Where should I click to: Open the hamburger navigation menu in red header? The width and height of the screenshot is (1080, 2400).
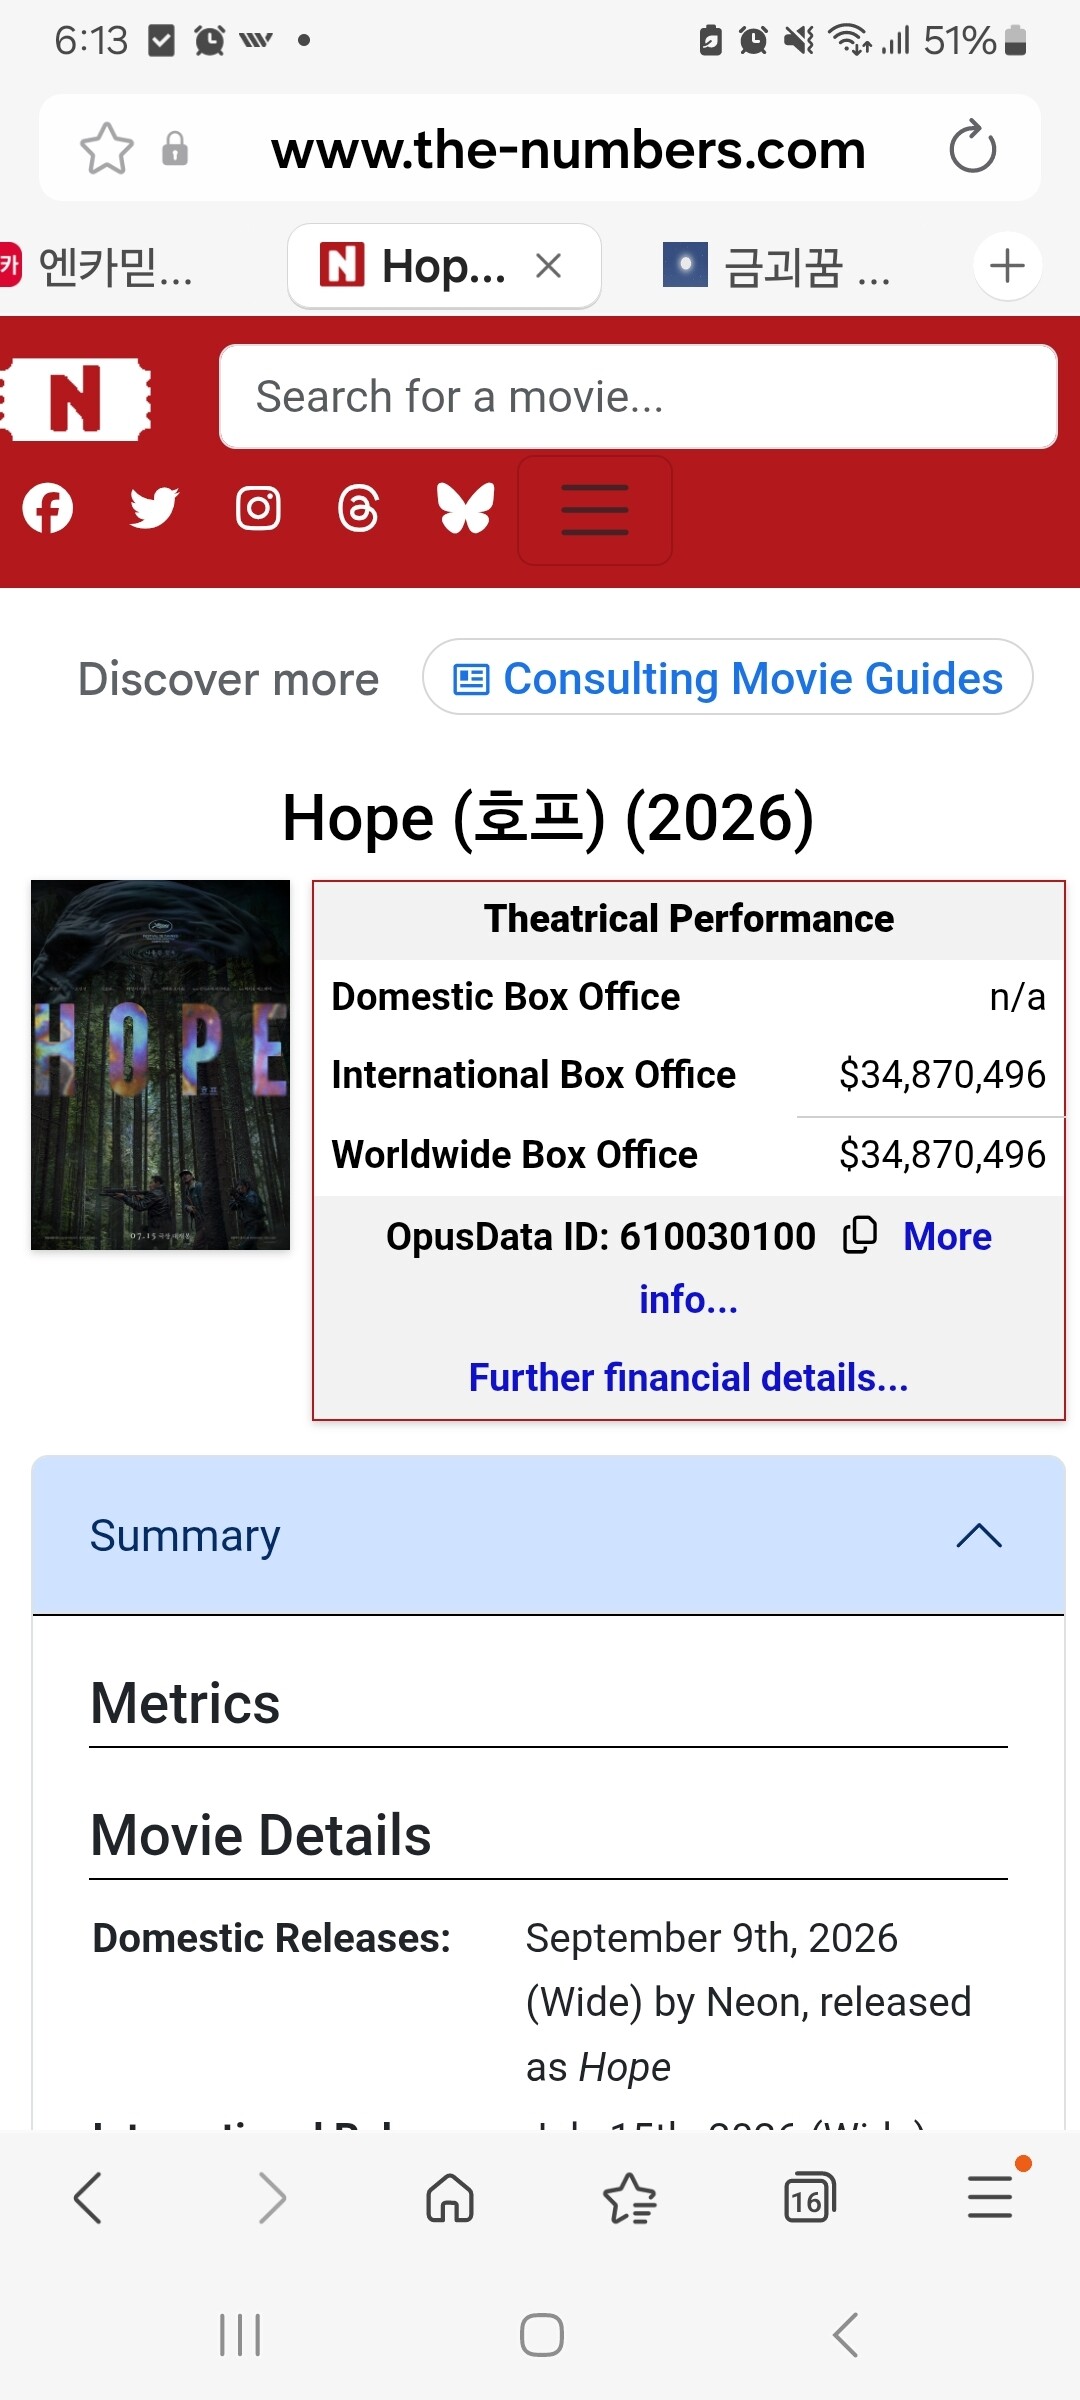[595, 510]
